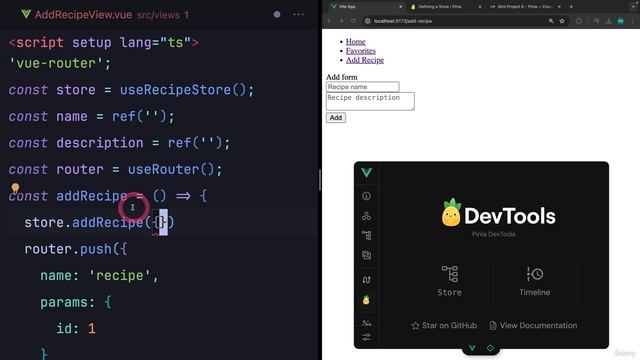
Task: Click the localhost:5173/add-recipe address bar
Action: pyautogui.click(x=464, y=21)
